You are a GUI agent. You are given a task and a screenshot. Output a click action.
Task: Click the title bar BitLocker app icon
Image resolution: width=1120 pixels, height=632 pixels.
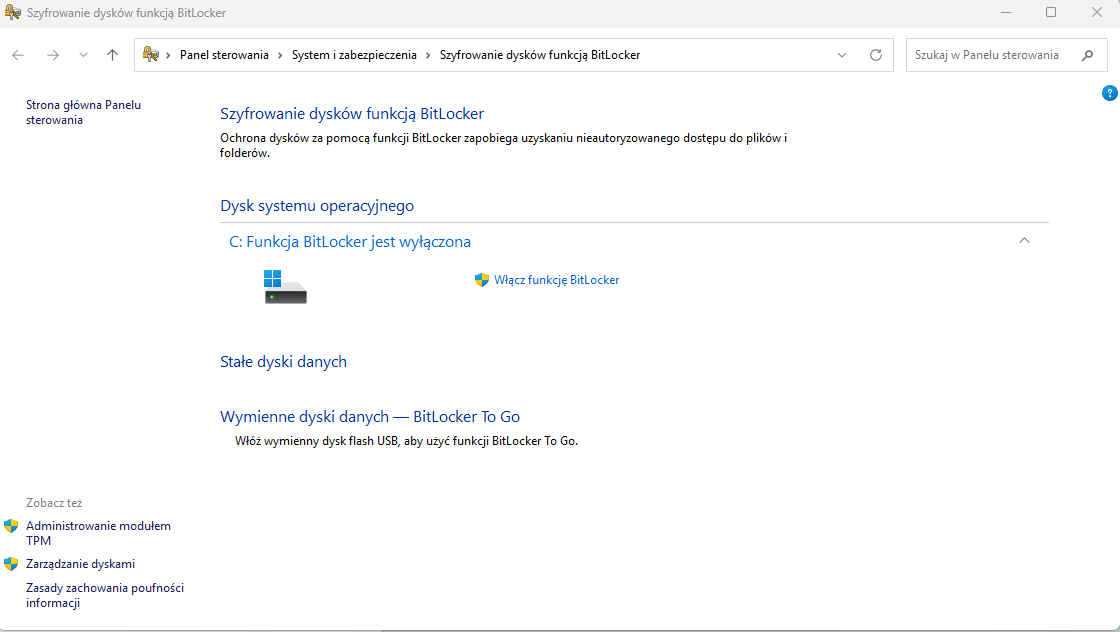point(13,12)
